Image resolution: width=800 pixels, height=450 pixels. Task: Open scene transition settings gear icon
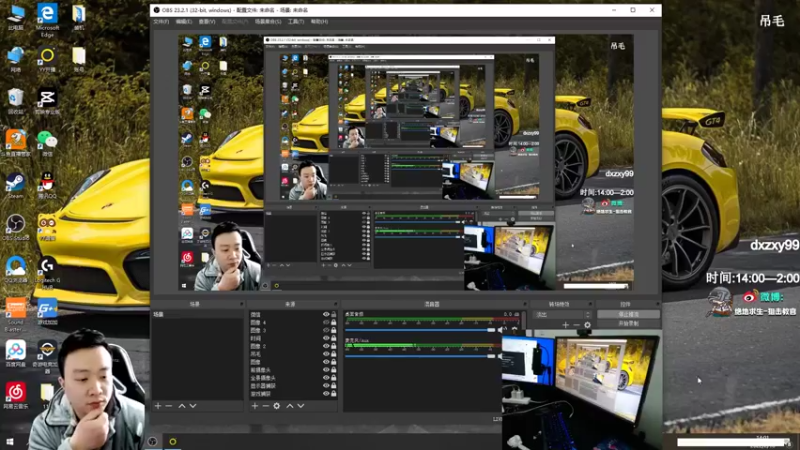(587, 325)
